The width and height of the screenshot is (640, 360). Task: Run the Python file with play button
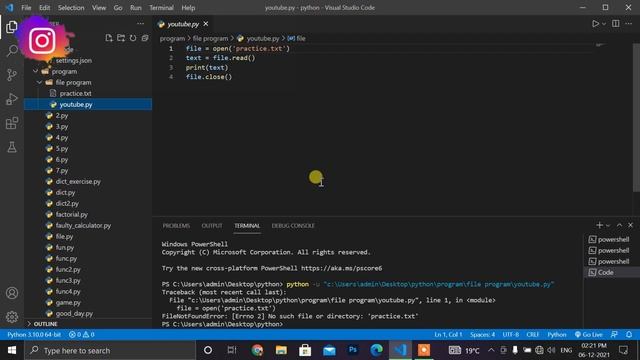tap(596, 24)
